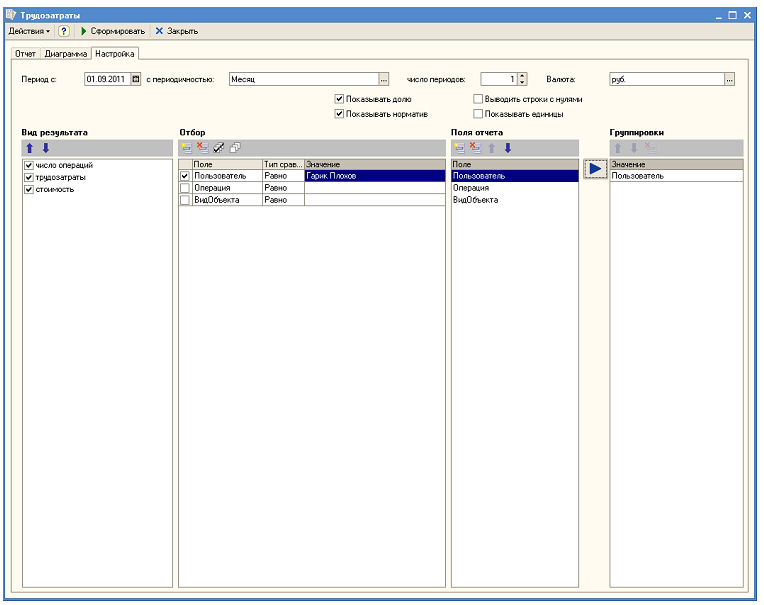Enable the ВидОбъекта filter row checkbox
Image resolution: width=764 pixels, height=605 pixels.
pyautogui.click(x=185, y=200)
